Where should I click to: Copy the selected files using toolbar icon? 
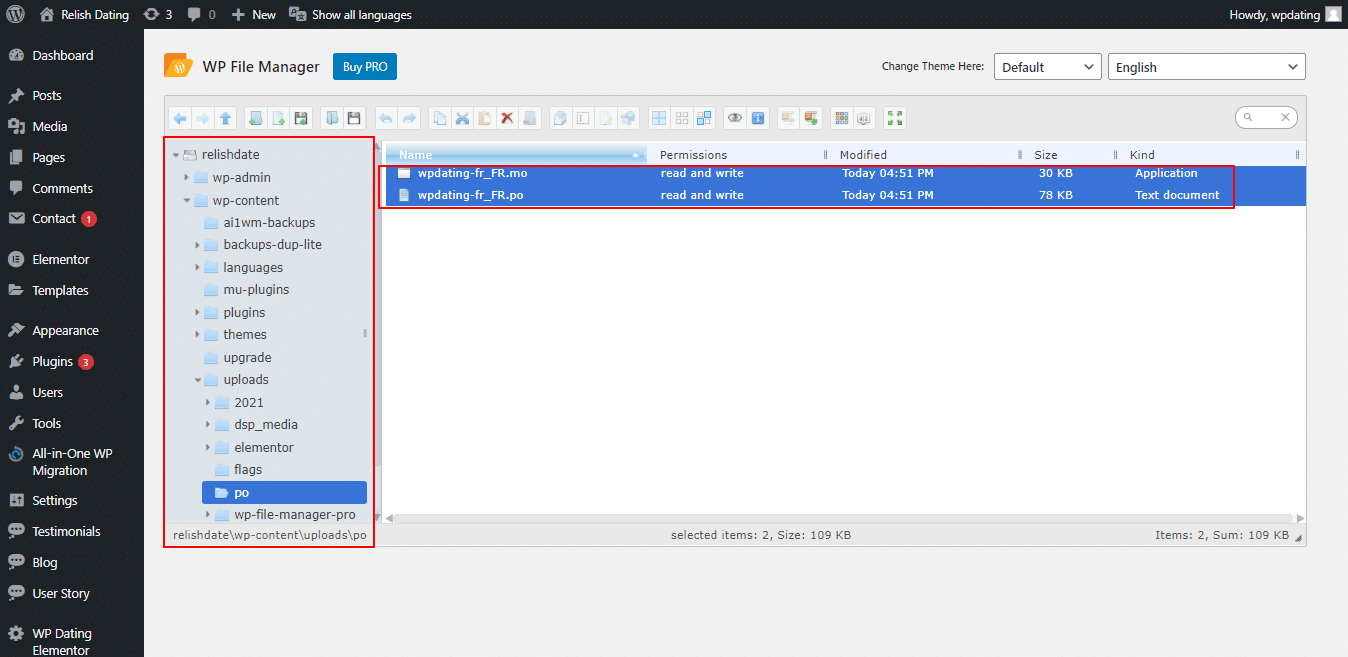(x=439, y=118)
